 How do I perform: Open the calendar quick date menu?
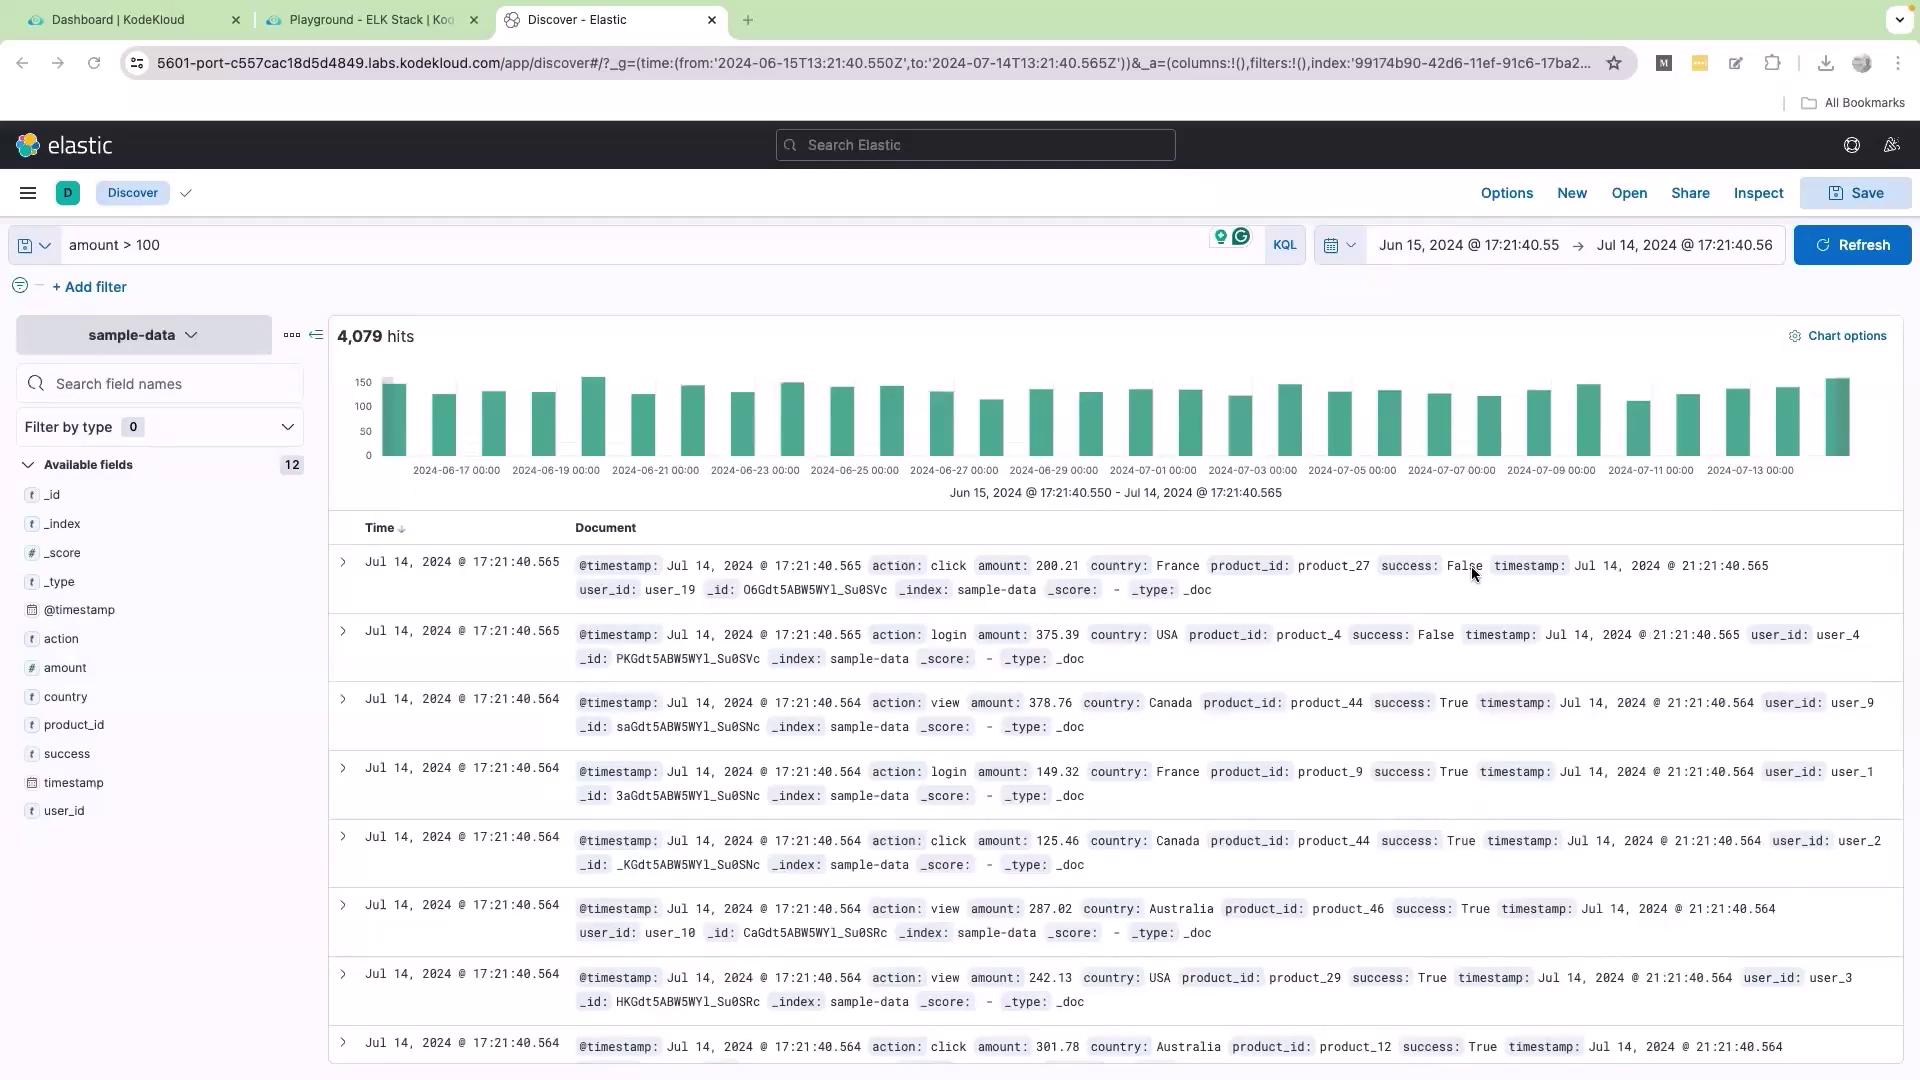coord(1339,245)
